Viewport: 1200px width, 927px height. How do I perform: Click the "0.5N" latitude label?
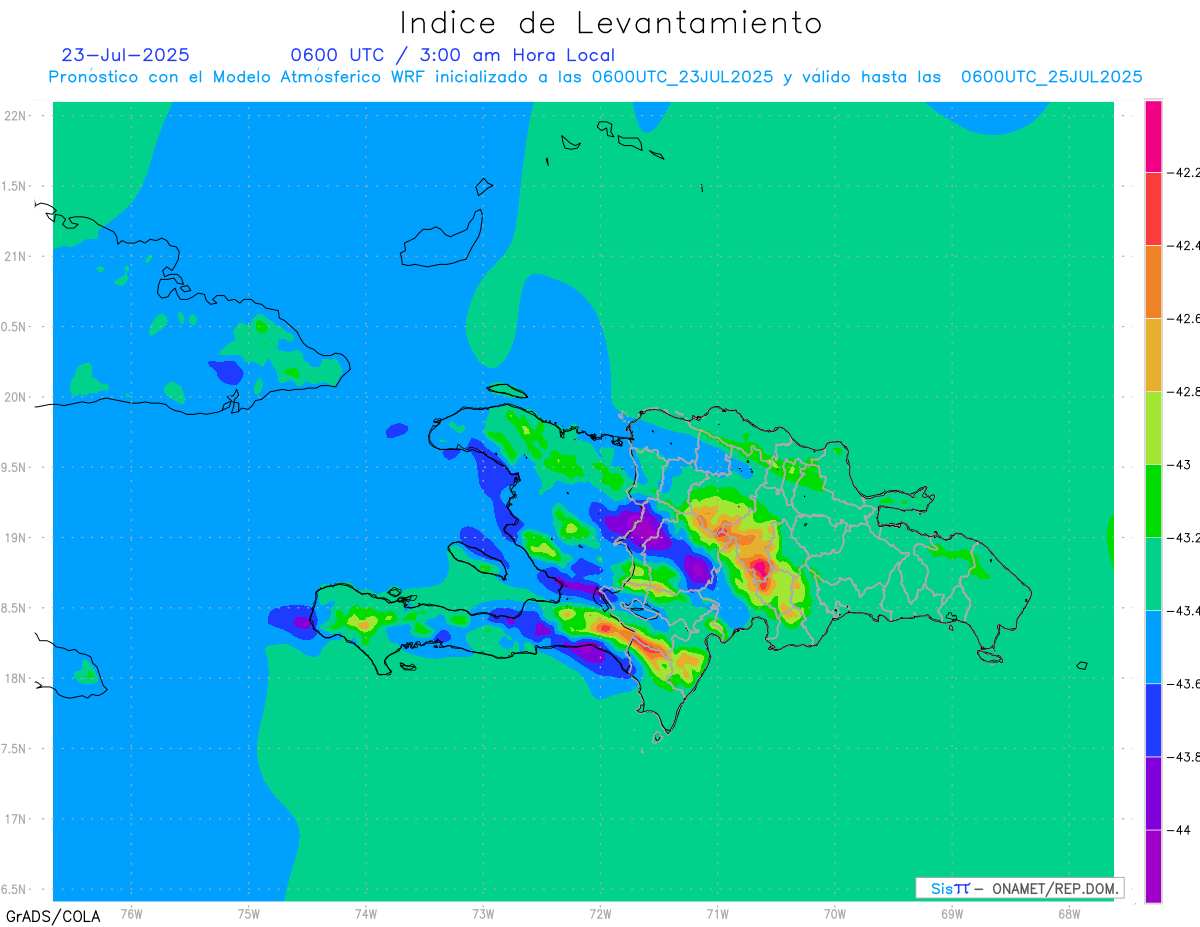pos(14,326)
